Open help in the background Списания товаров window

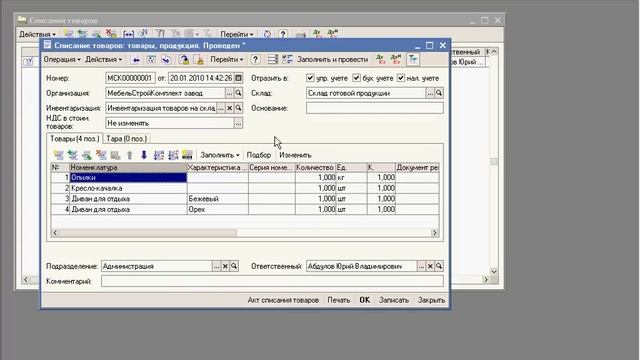coord(283,34)
